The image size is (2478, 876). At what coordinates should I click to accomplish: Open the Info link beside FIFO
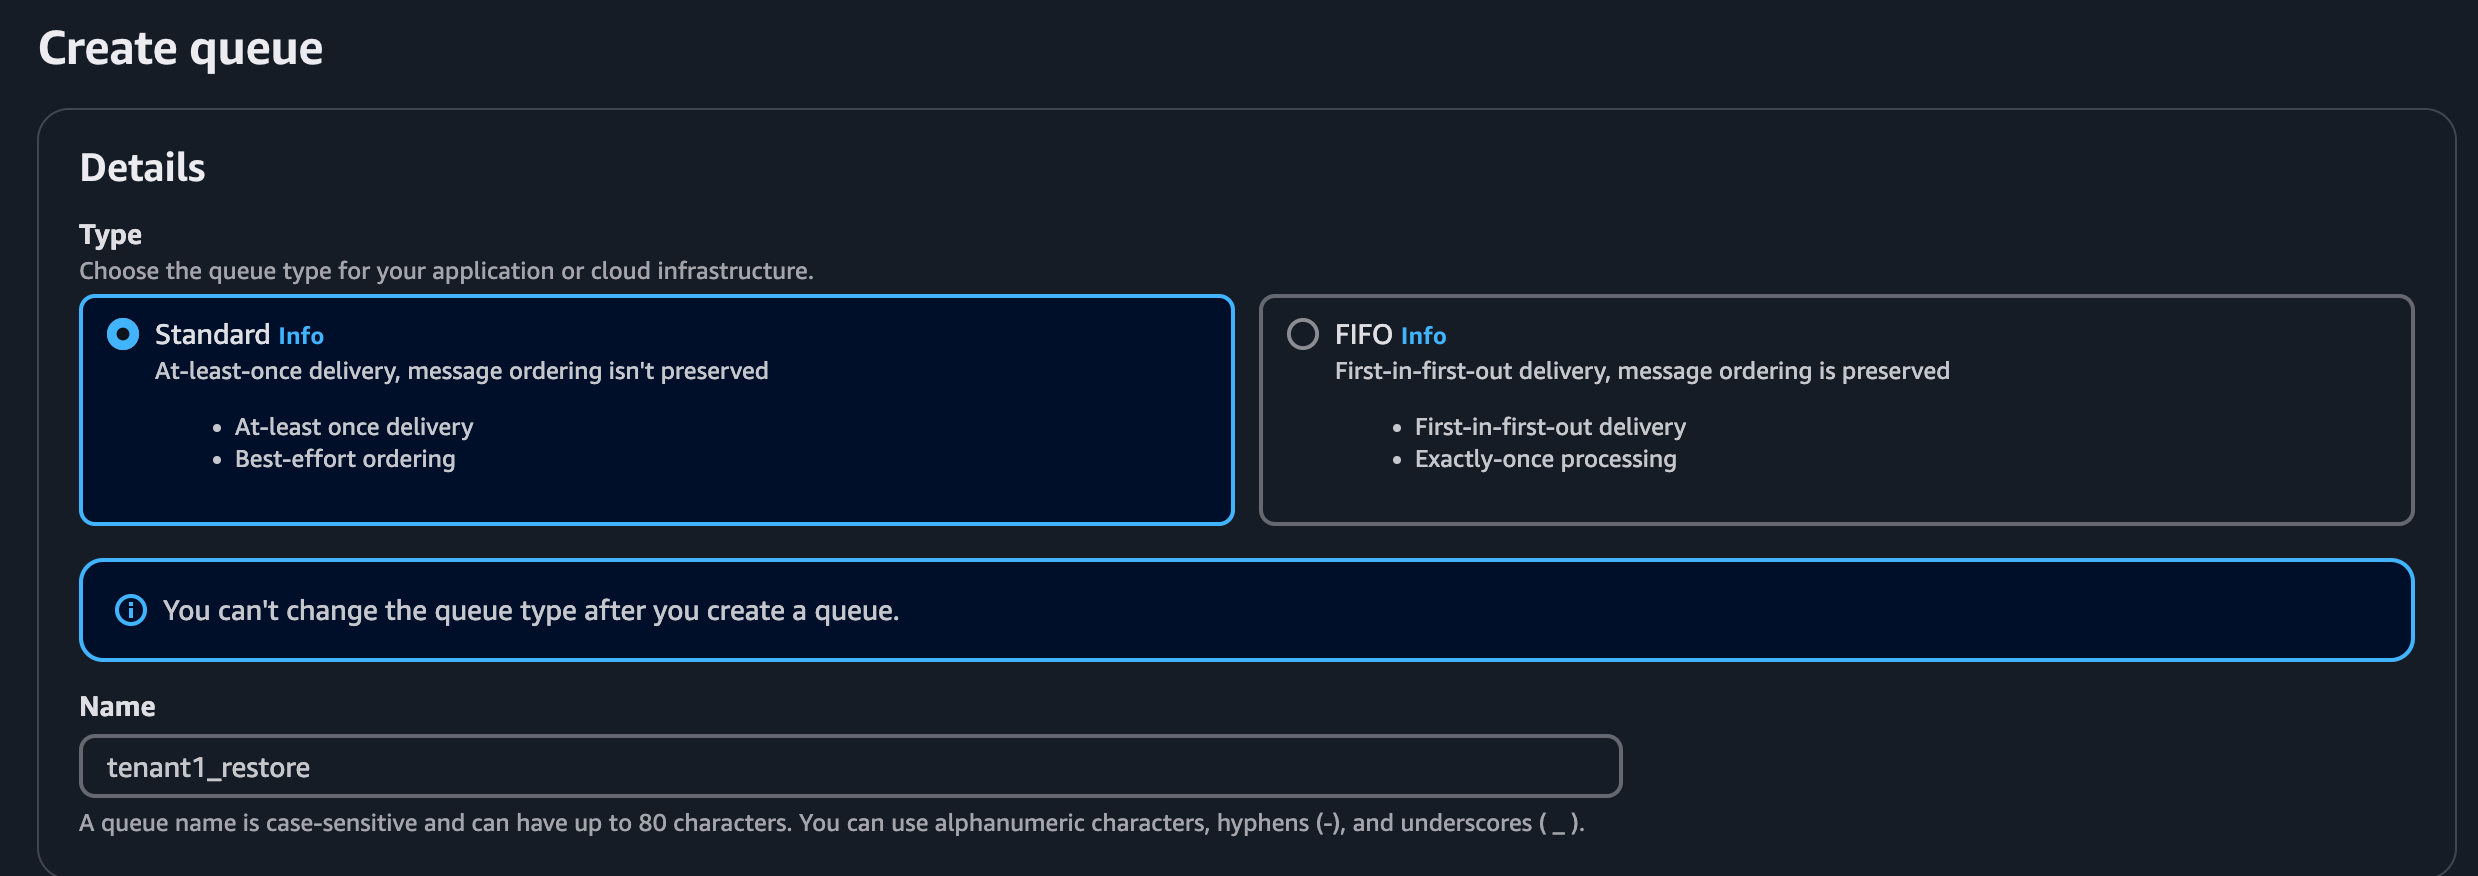[1423, 336]
